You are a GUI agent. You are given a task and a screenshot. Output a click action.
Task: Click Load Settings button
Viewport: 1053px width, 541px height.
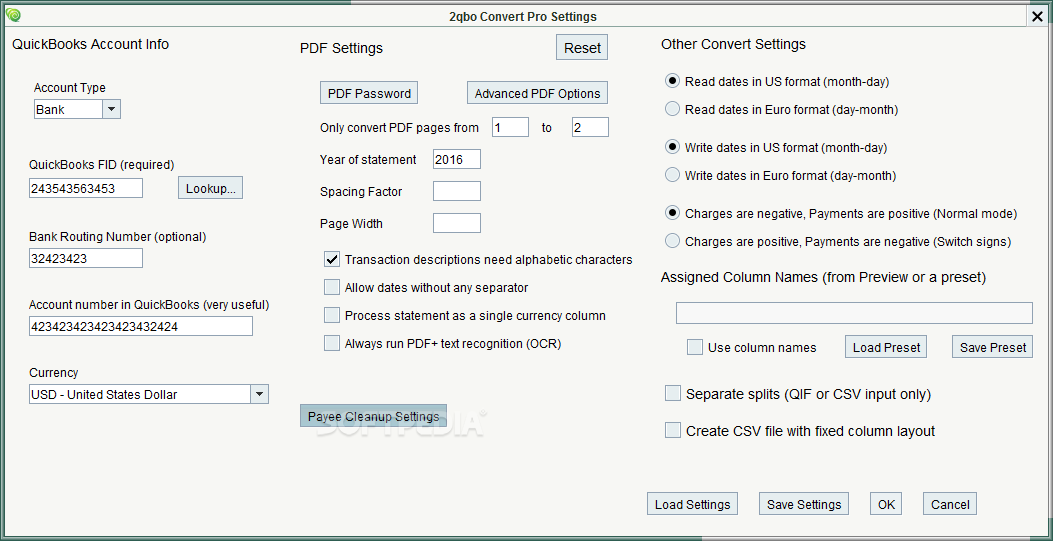point(692,504)
